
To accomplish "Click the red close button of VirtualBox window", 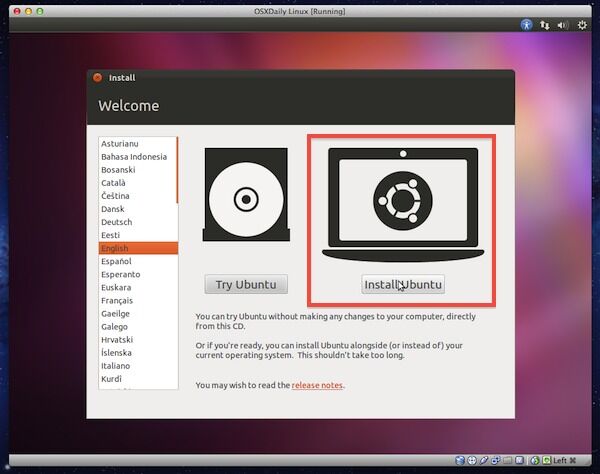I will click(17, 11).
